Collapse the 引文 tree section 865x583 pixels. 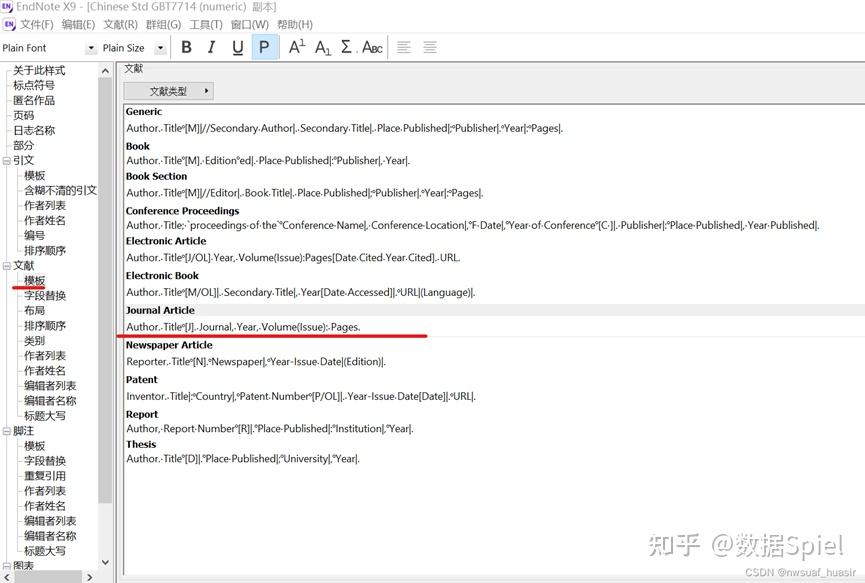point(7,160)
